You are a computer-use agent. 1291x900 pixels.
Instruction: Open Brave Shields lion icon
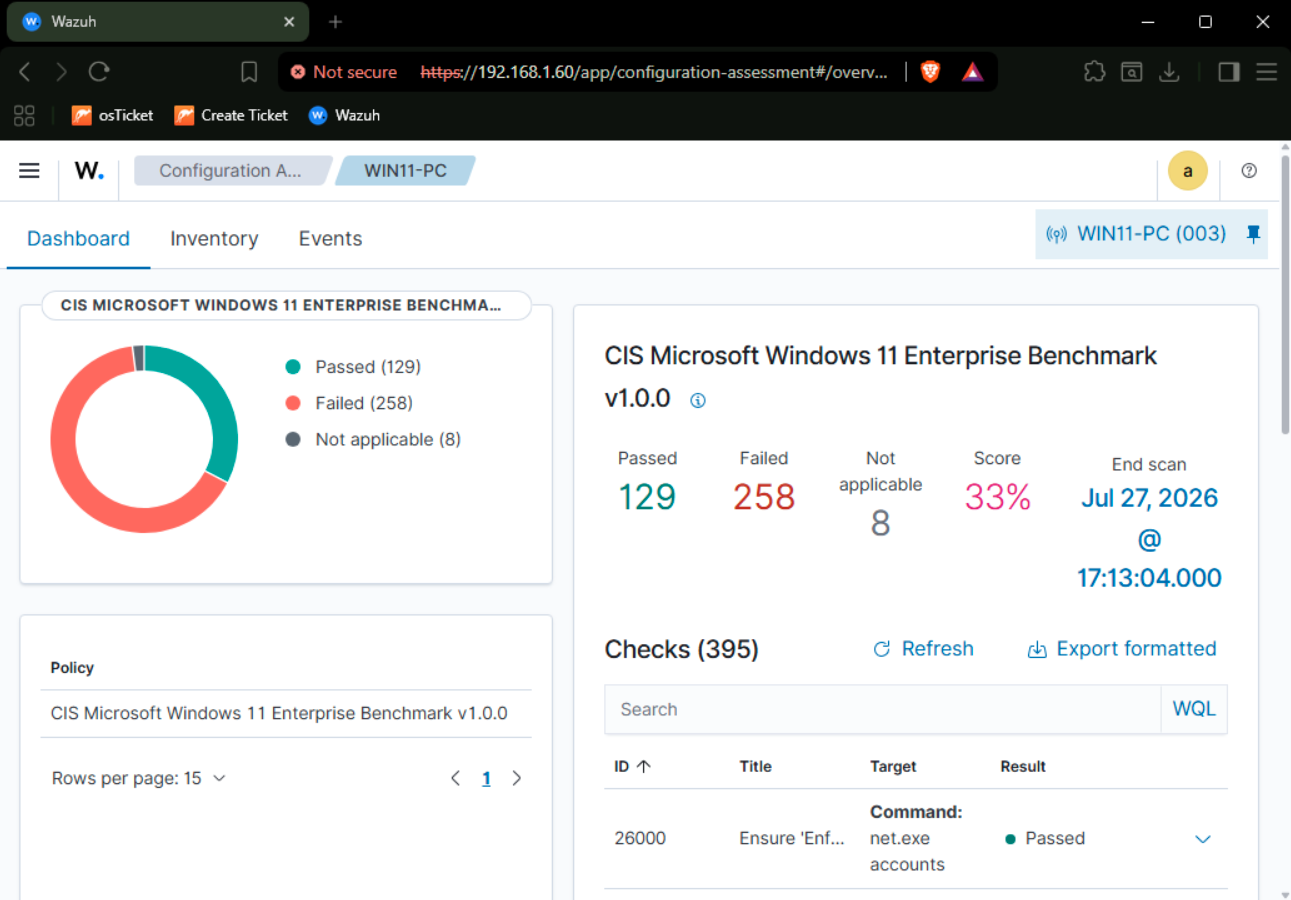(x=930, y=72)
